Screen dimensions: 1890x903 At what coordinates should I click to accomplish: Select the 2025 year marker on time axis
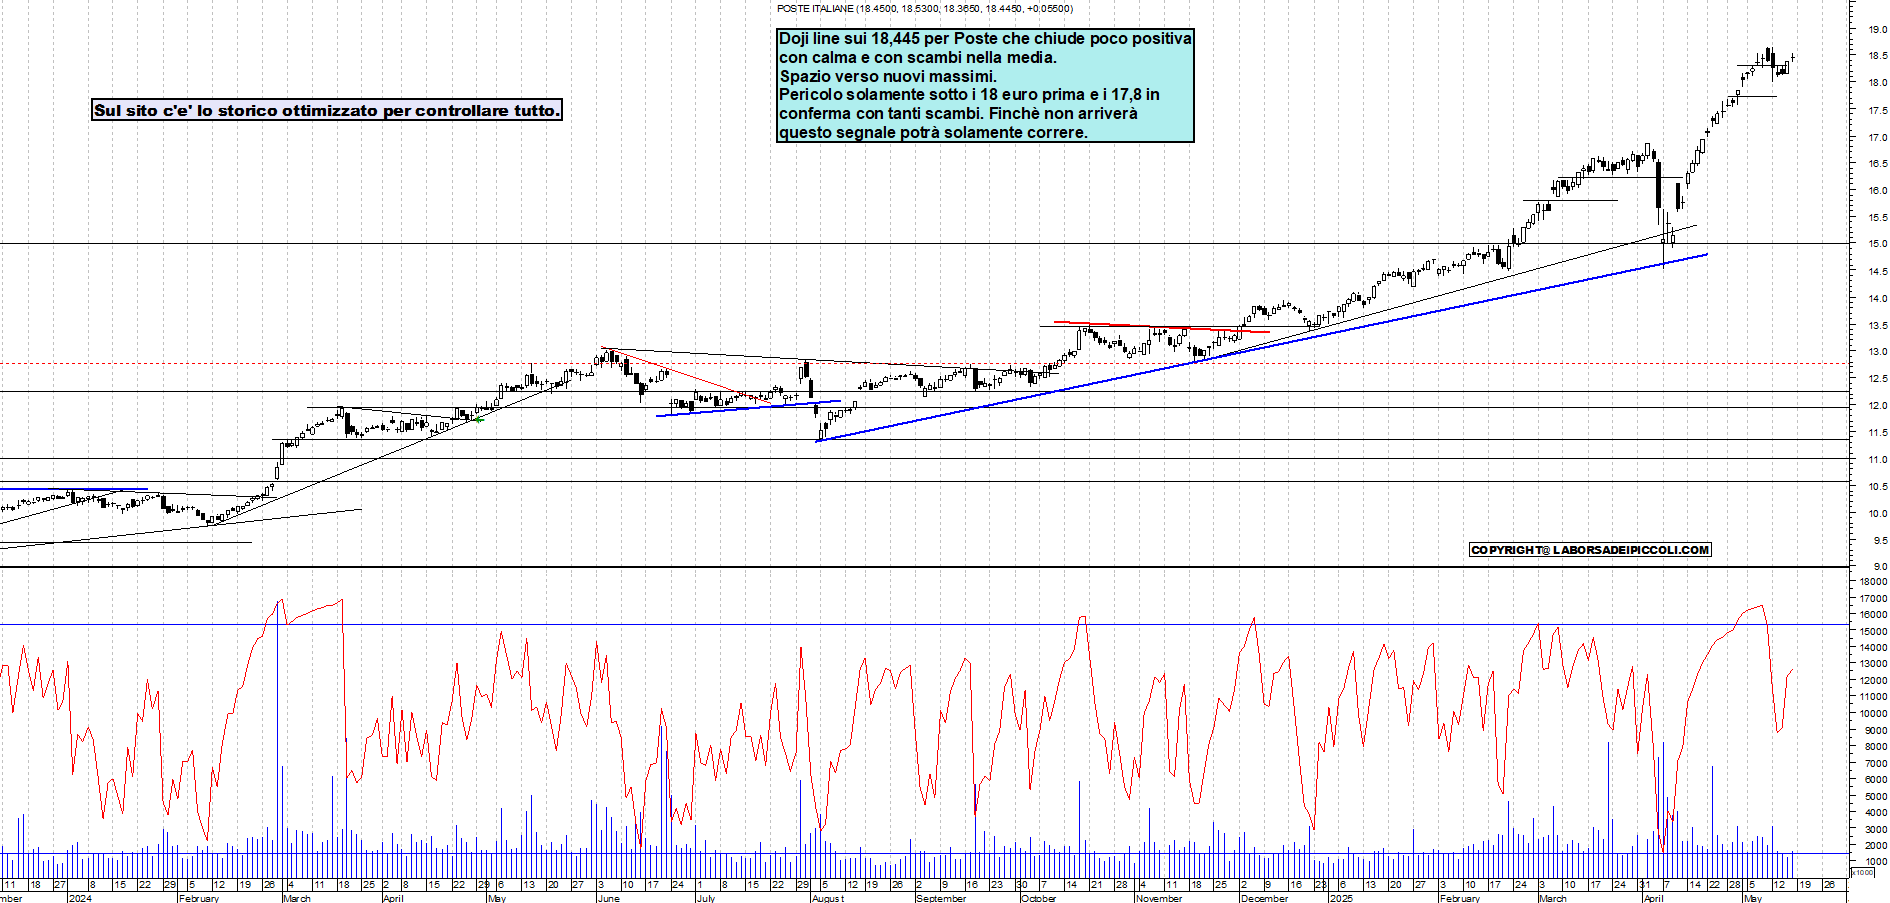[1341, 898]
